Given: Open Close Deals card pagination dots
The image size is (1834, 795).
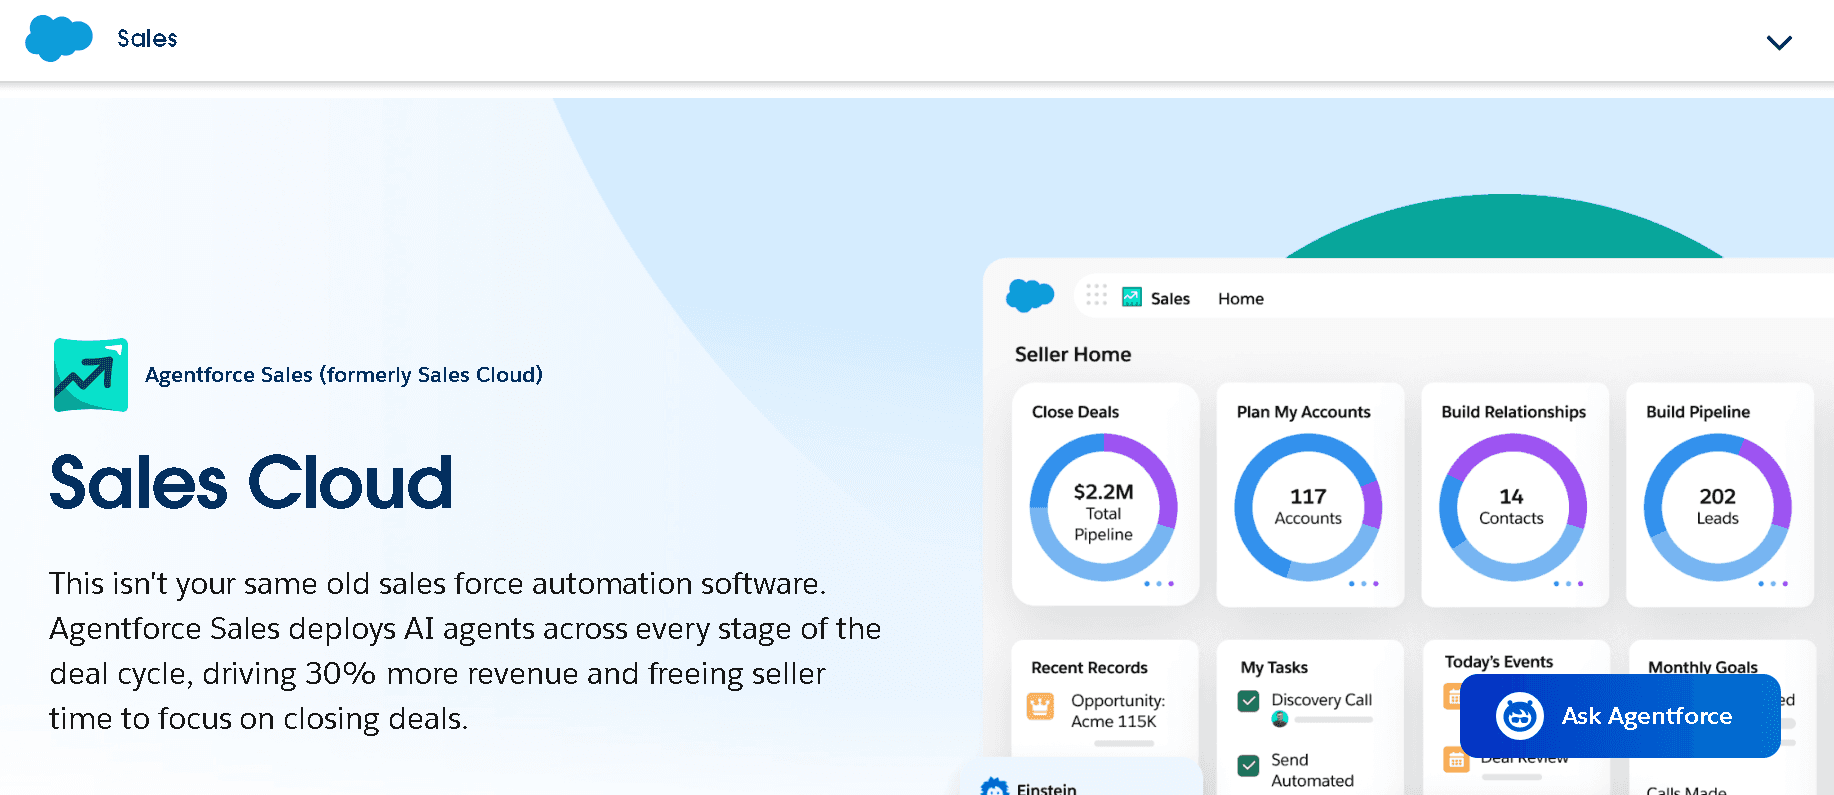Looking at the screenshot, I should [x=1159, y=584].
